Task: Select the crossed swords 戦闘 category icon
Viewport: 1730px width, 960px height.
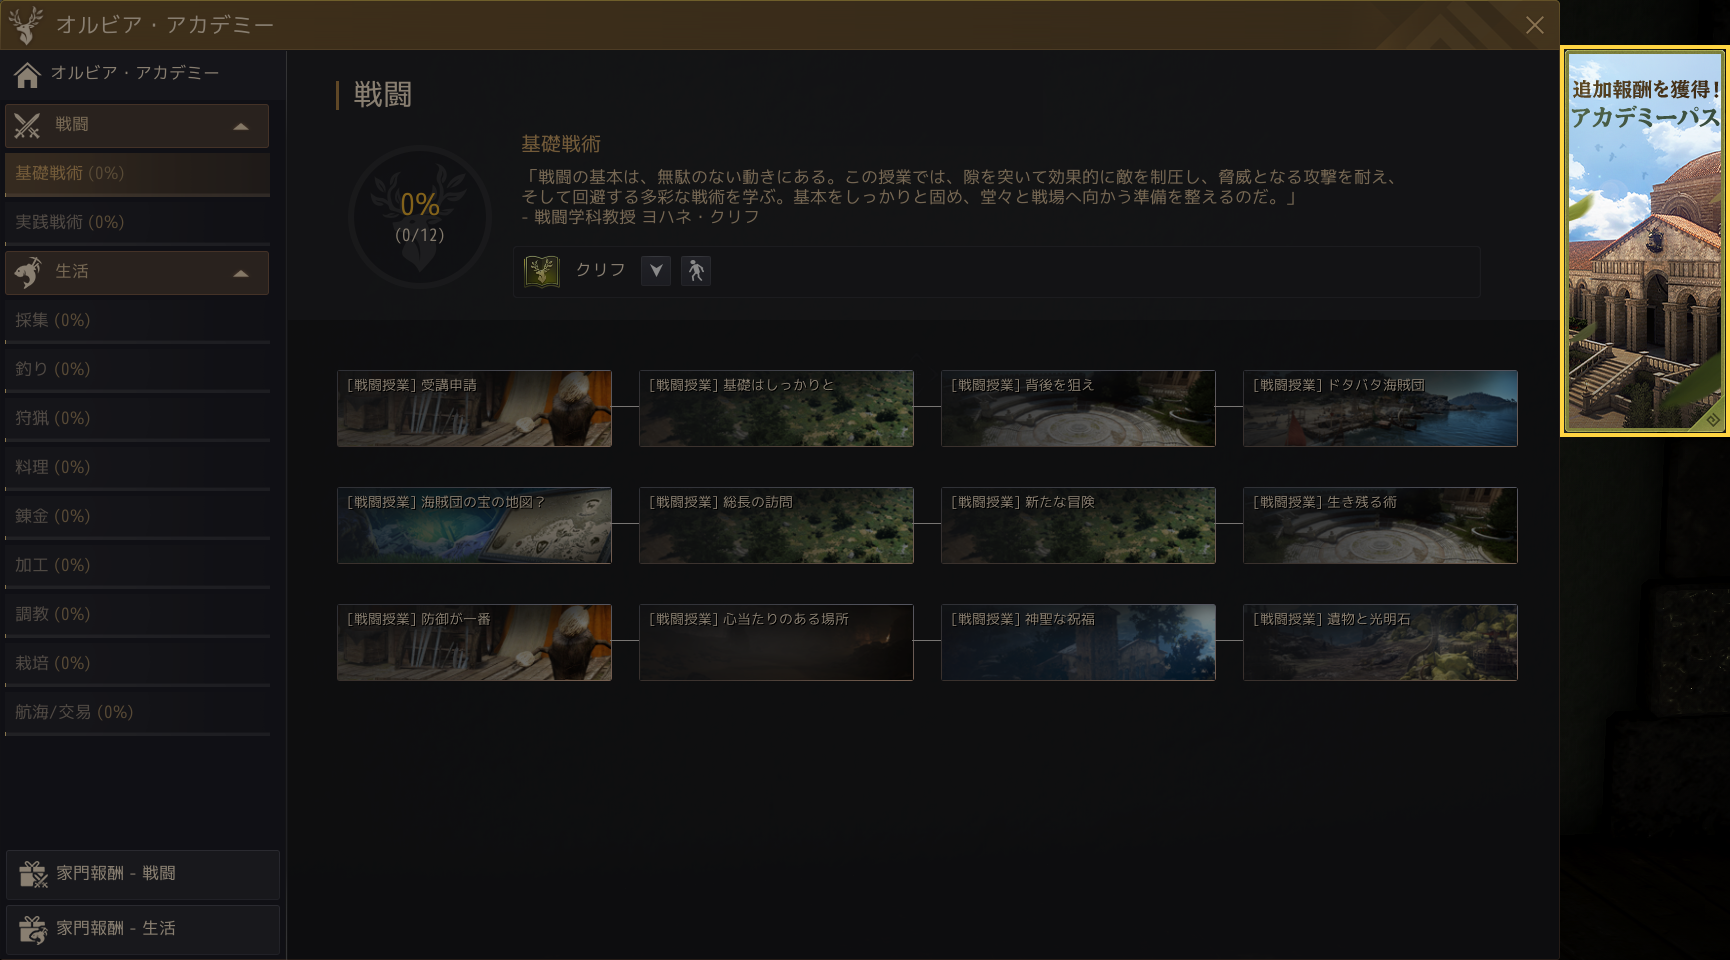Action: tap(27, 125)
